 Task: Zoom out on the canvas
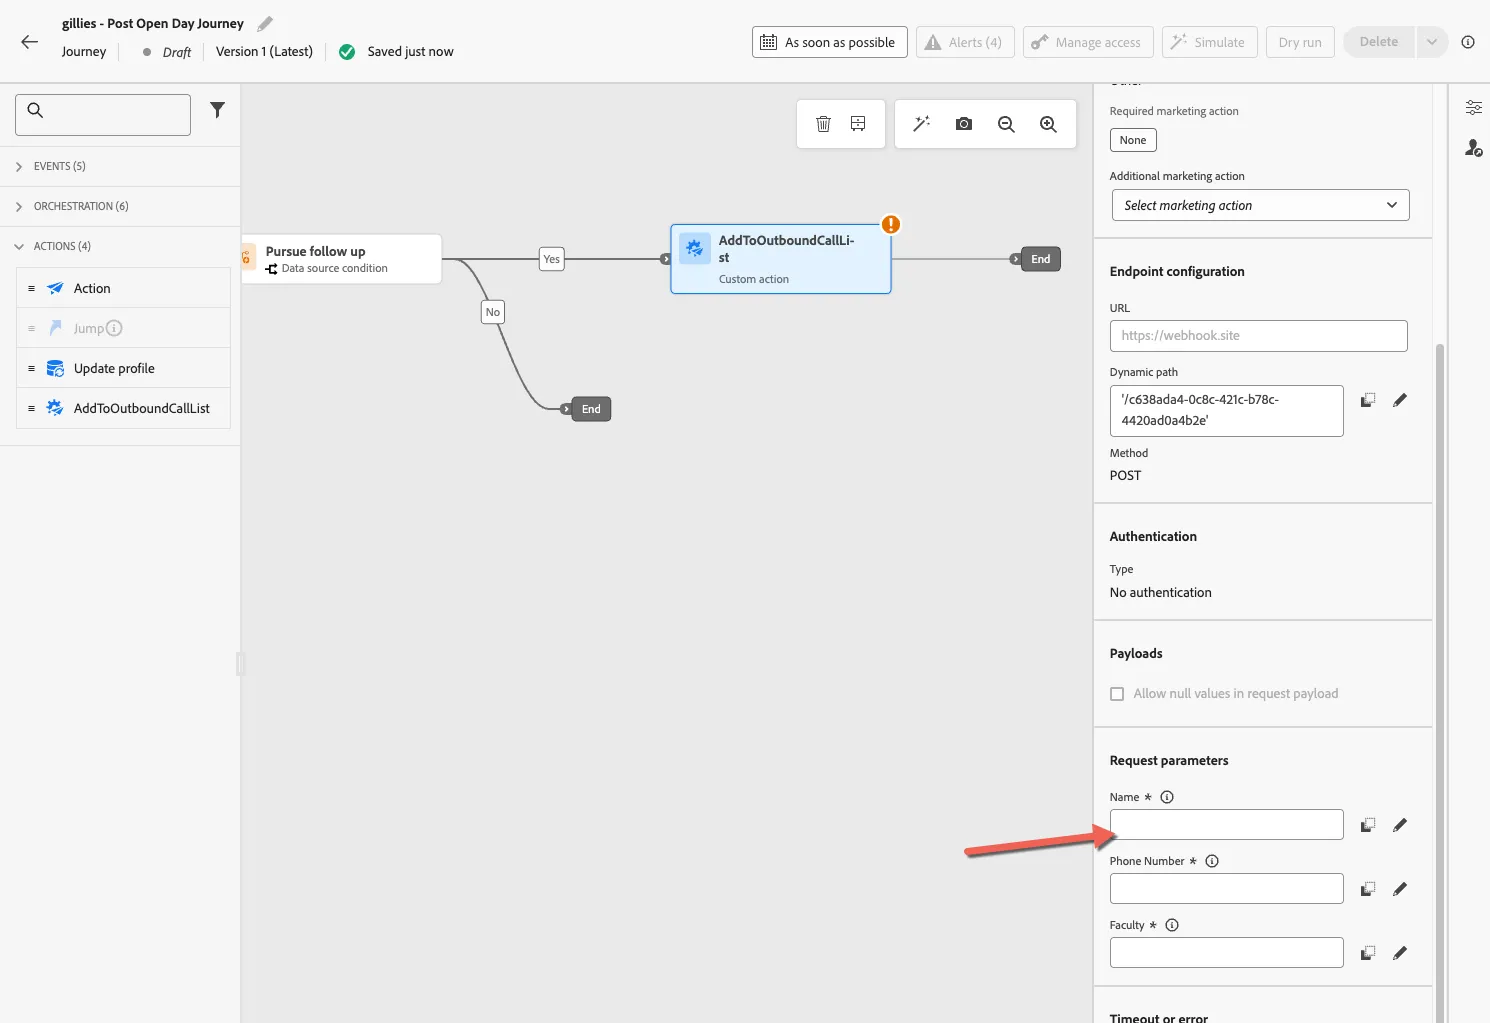1006,124
